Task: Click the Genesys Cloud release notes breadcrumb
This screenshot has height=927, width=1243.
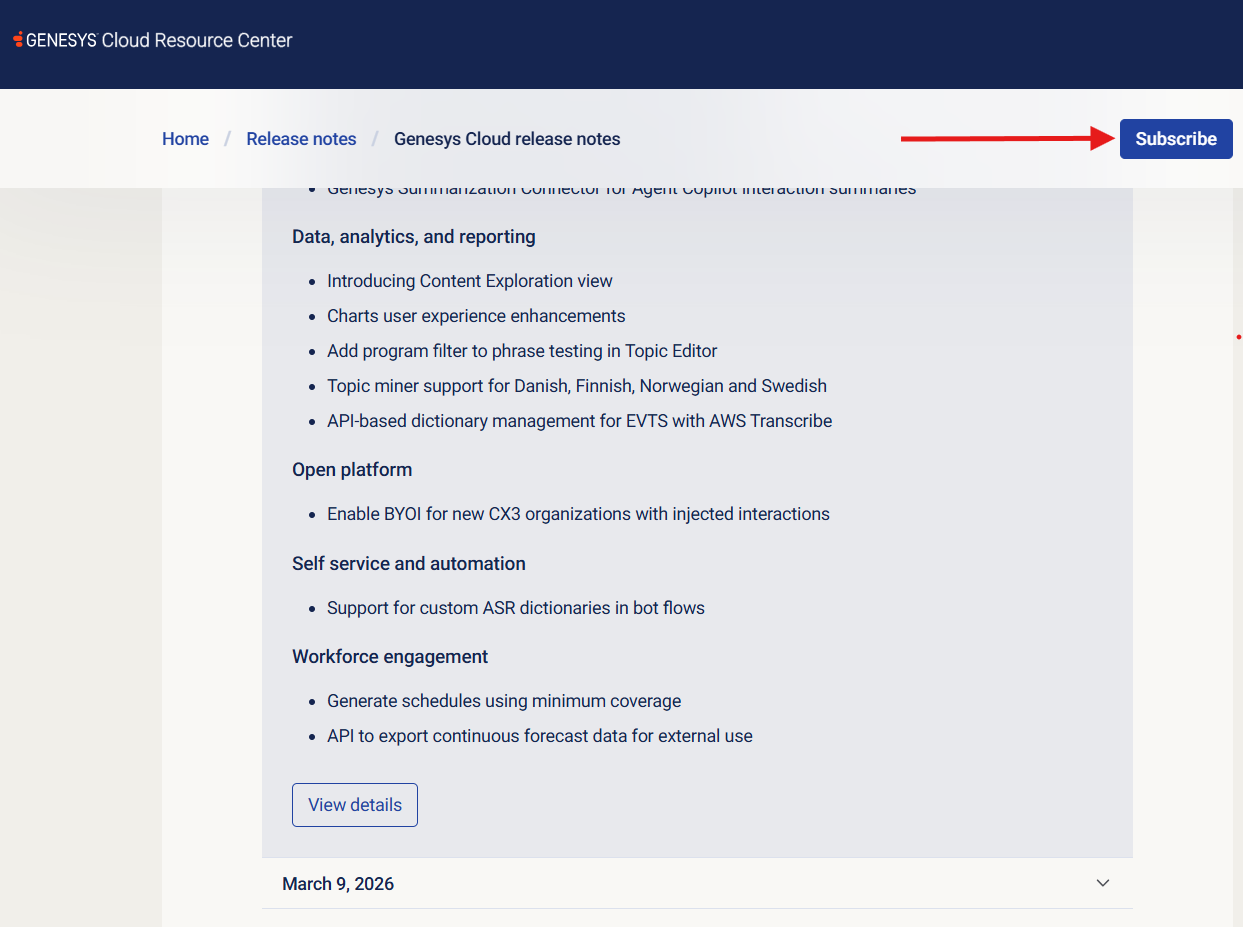Action: tap(507, 139)
